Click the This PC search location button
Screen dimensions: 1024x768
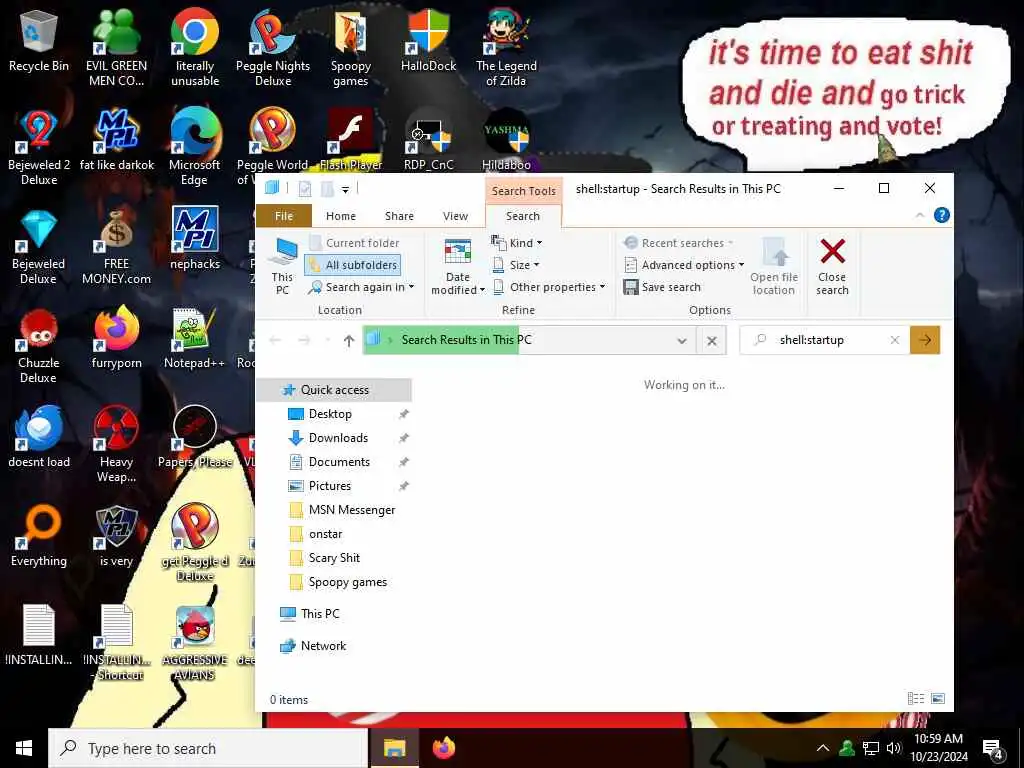(282, 267)
